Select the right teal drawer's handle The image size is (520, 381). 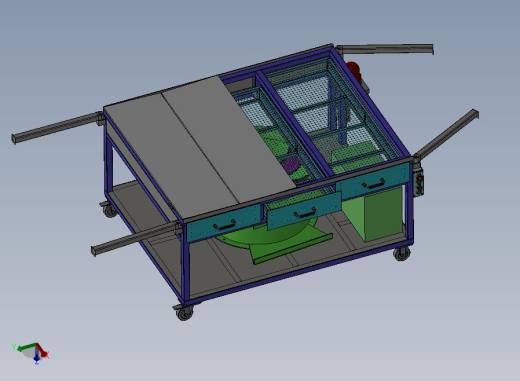[x=374, y=184]
